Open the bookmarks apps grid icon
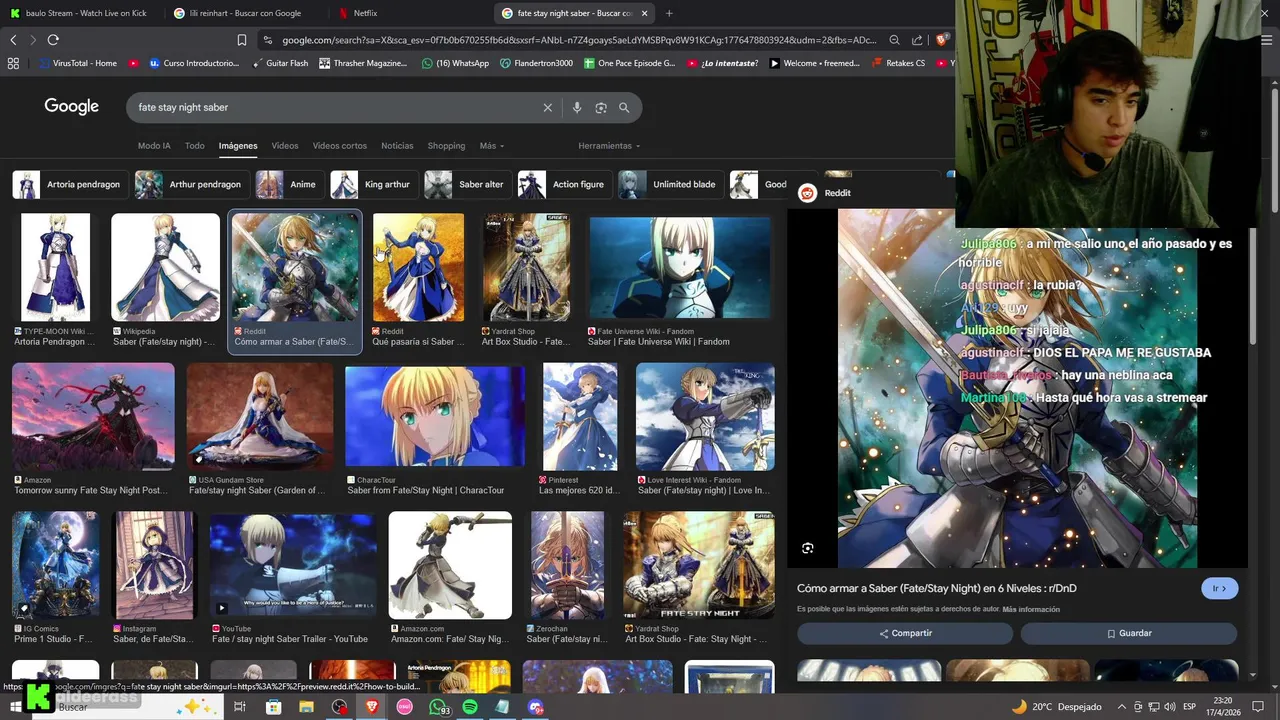 click(13, 63)
